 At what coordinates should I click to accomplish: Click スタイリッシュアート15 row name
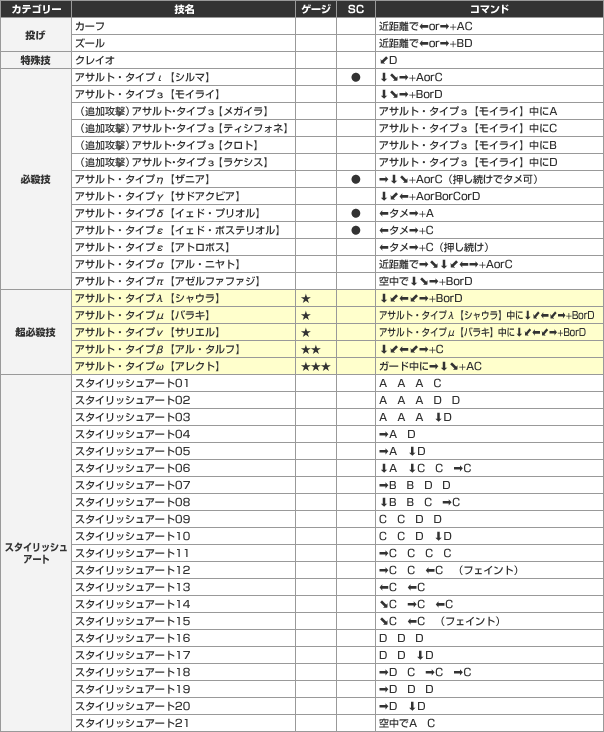(132, 621)
